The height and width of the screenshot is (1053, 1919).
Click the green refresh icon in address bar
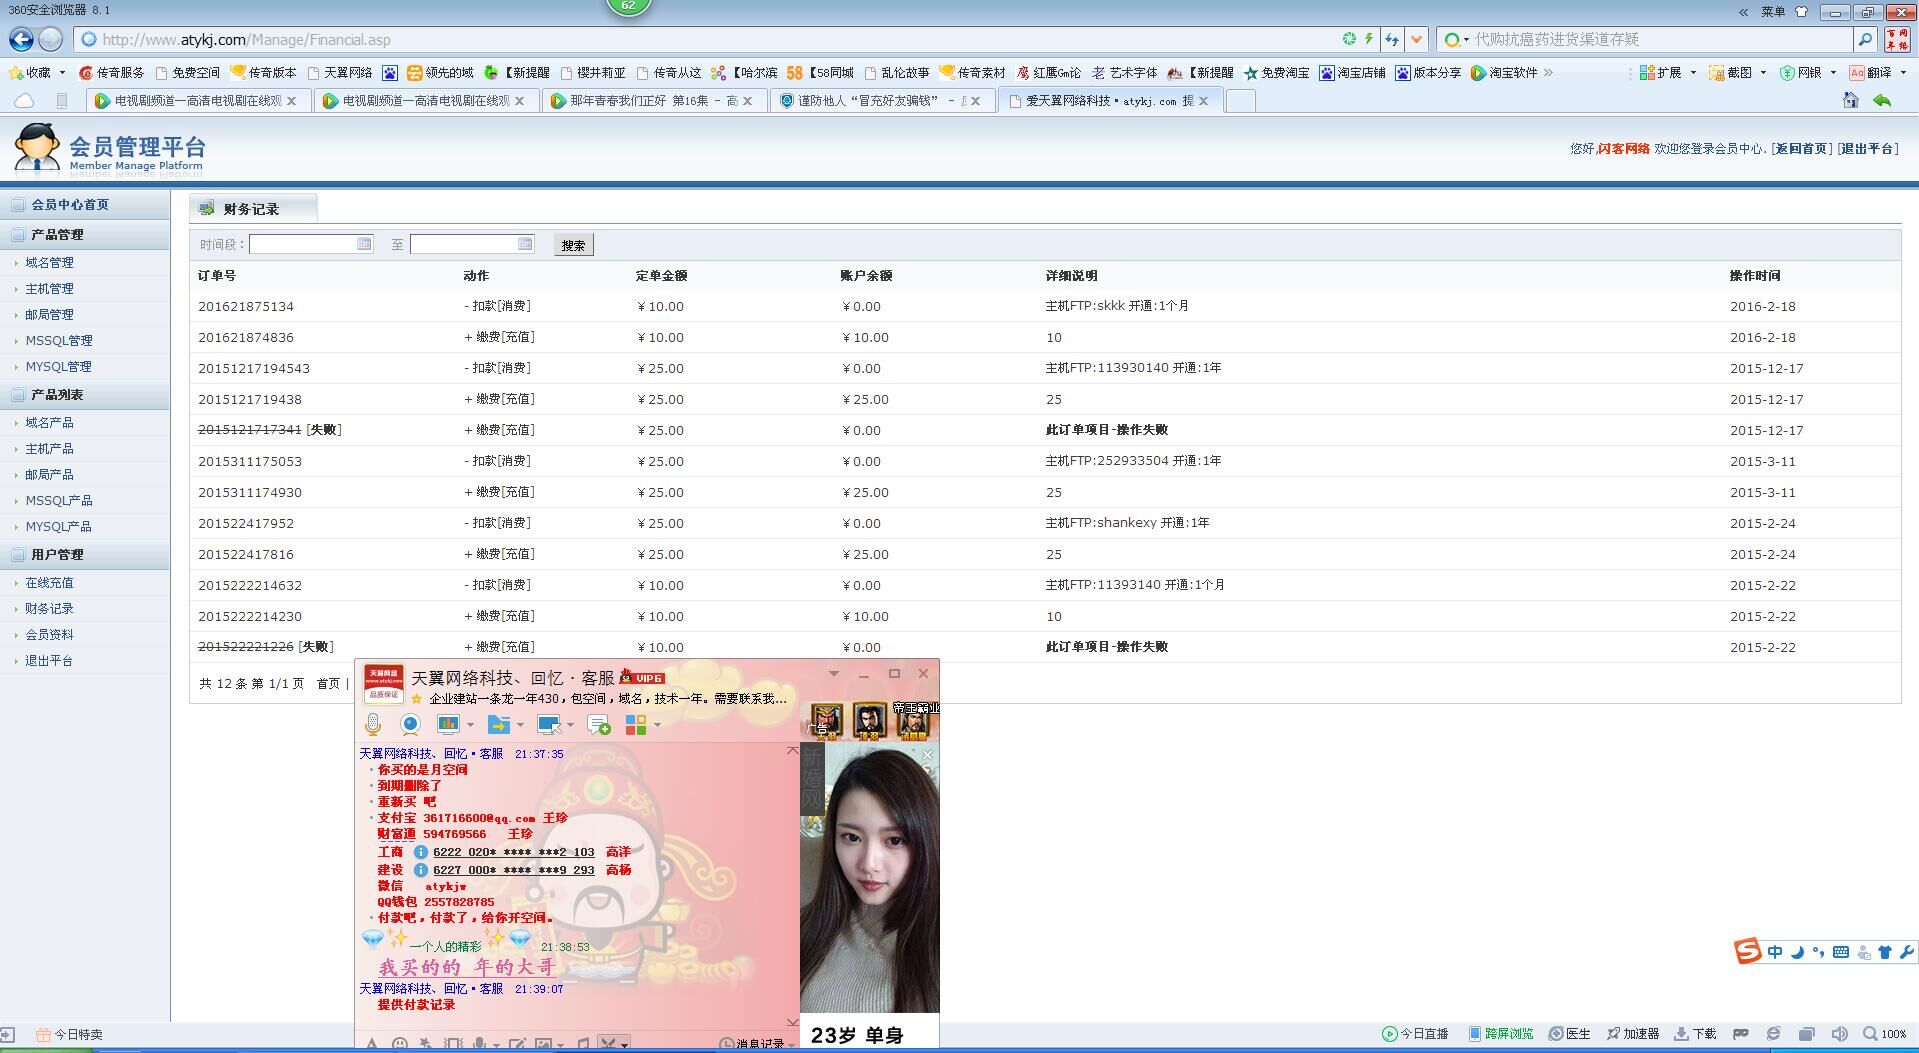click(1349, 39)
